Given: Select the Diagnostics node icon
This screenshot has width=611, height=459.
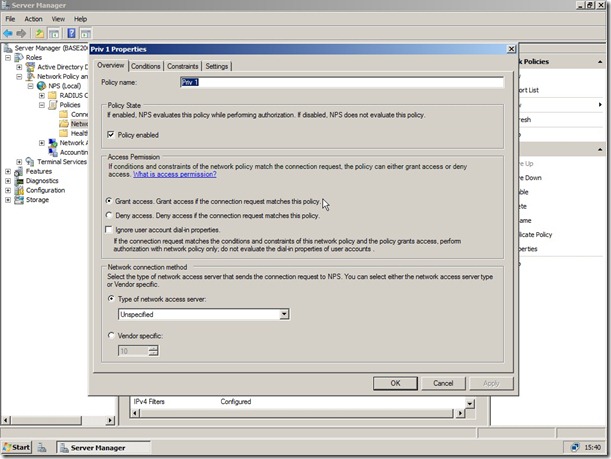Looking at the screenshot, I should 19,181.
